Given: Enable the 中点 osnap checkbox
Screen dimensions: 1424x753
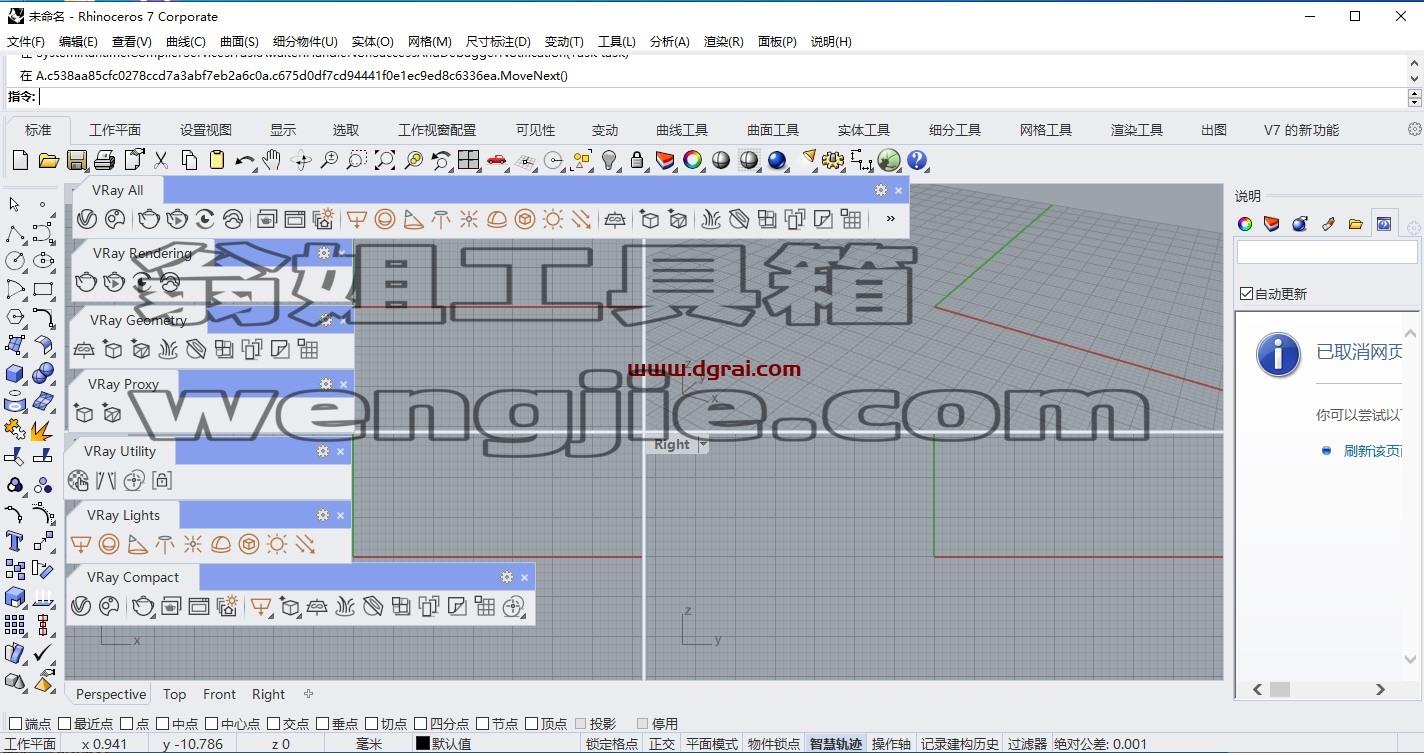Looking at the screenshot, I should pyautogui.click(x=163, y=723).
